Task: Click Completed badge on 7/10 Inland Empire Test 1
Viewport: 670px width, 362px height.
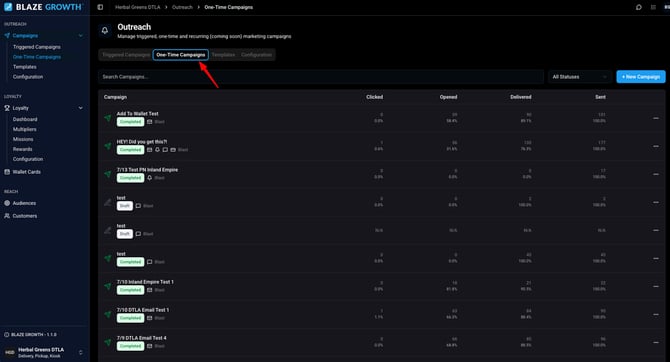Action: pos(130,290)
